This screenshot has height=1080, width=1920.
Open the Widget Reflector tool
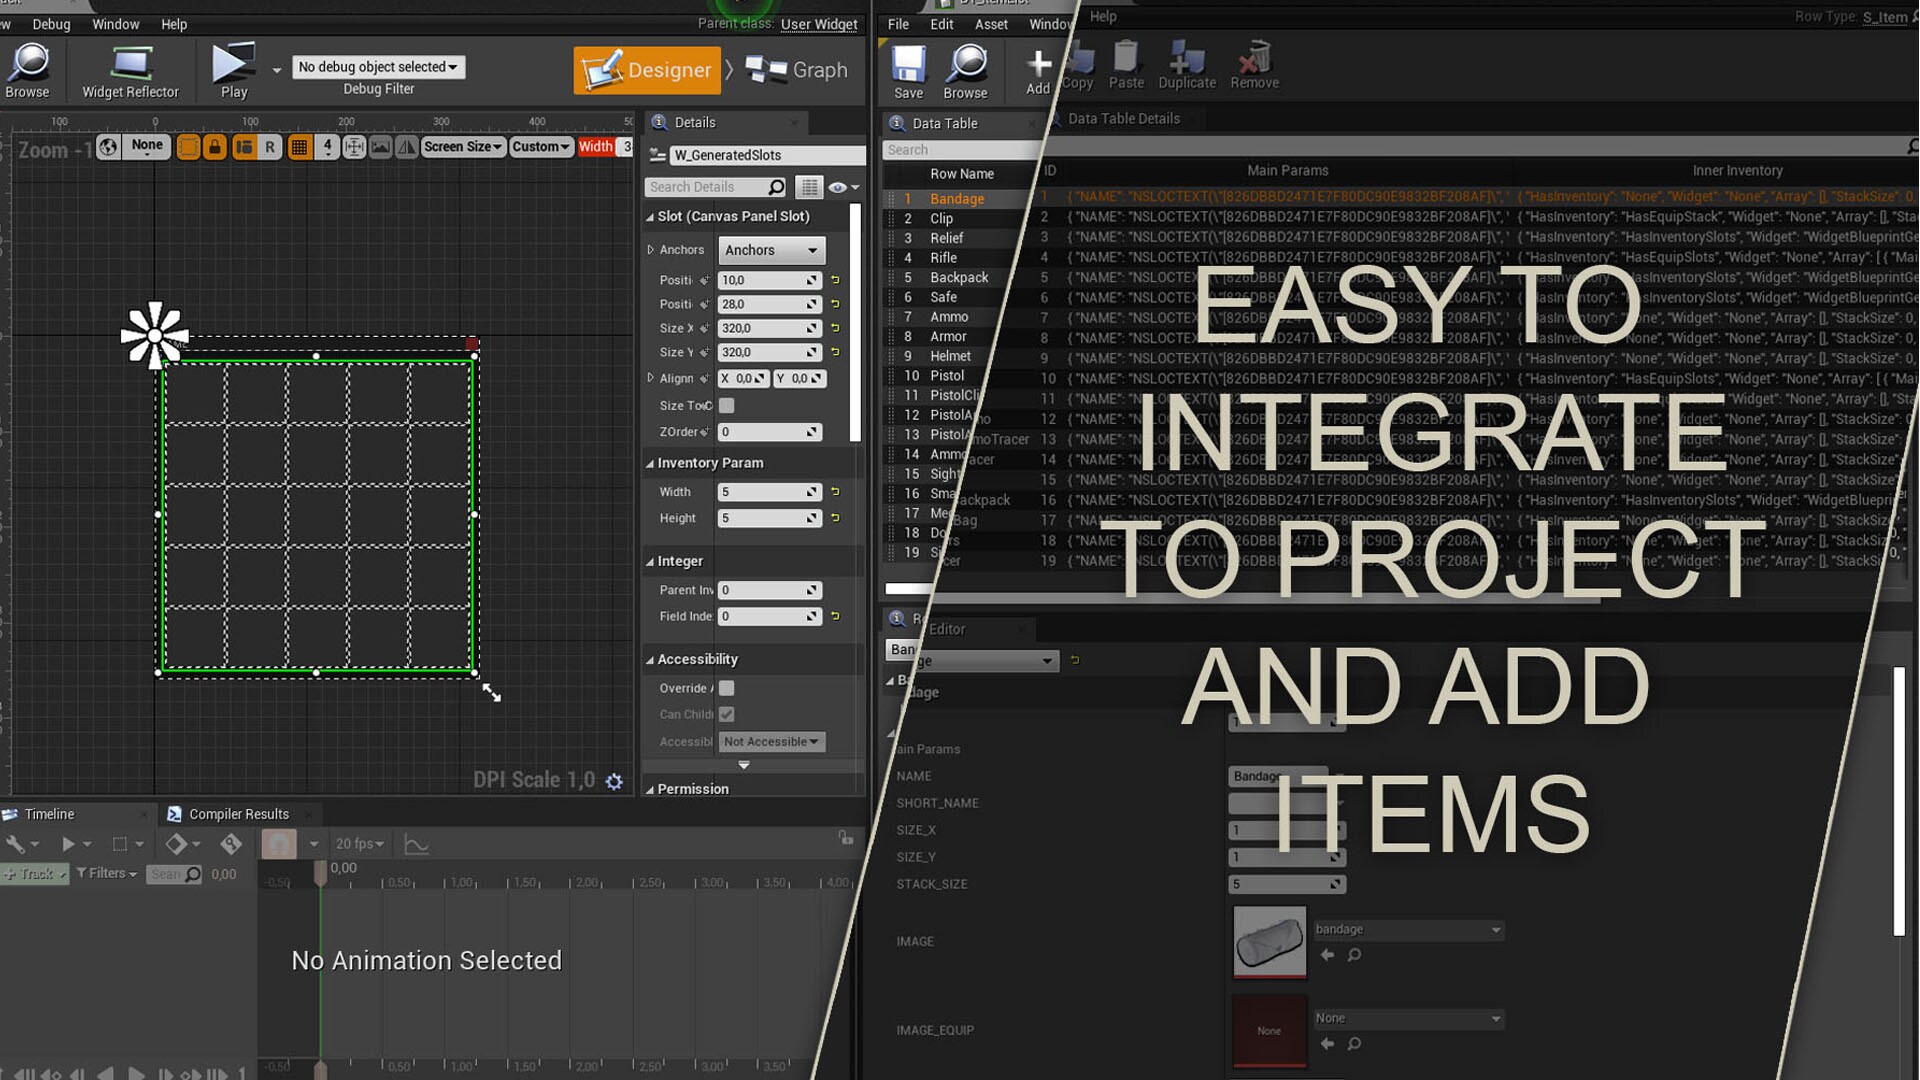tap(130, 72)
